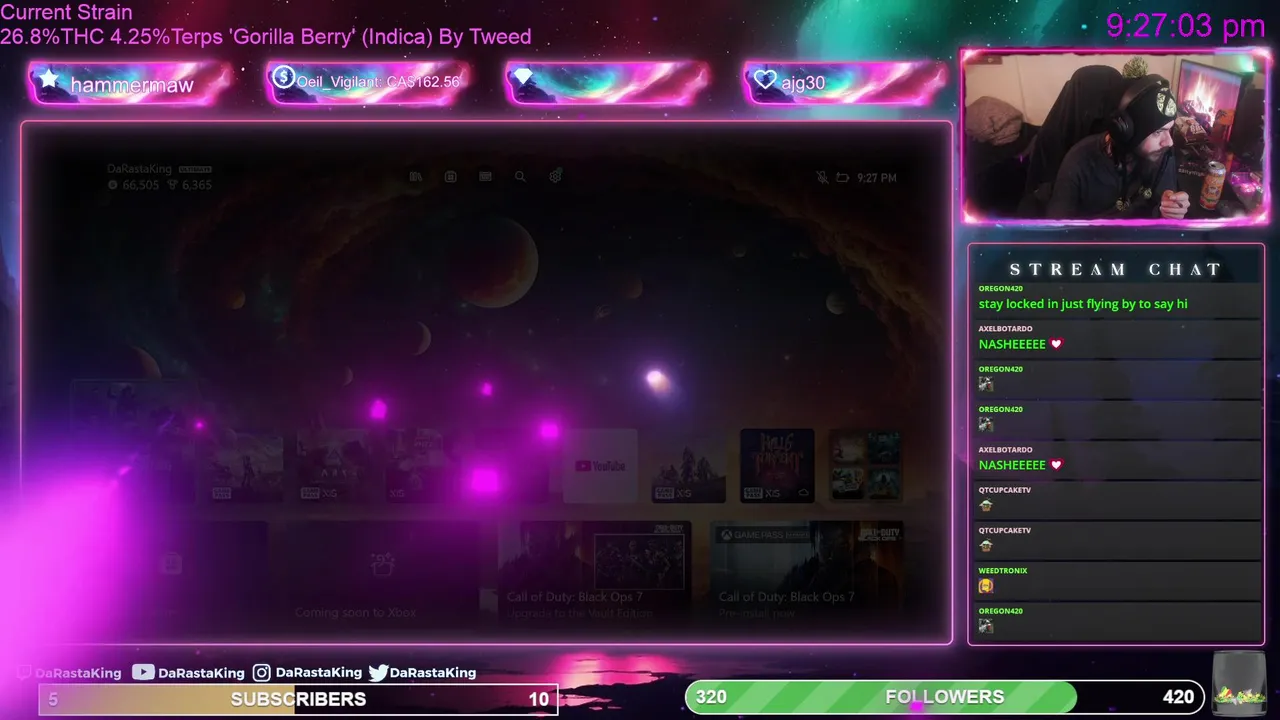Click the 9:27:03 pm stream clock
The width and height of the screenshot is (1280, 720).
1186,26
